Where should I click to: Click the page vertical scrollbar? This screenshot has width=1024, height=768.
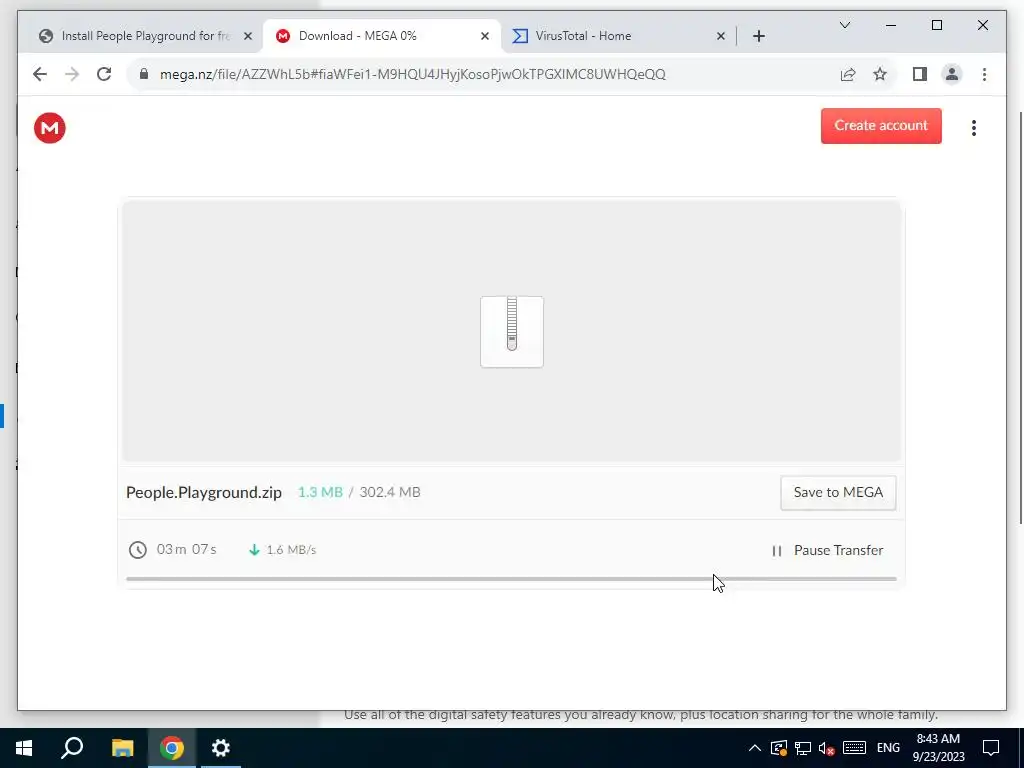pos(1019,317)
